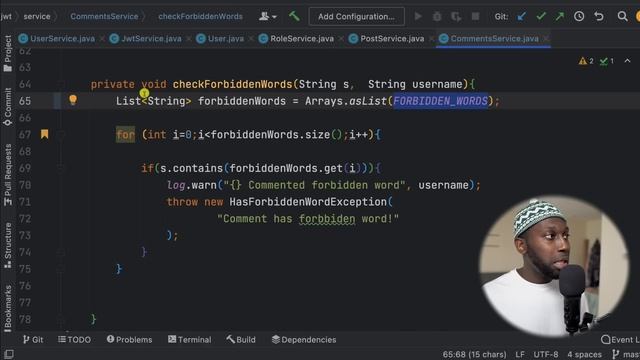This screenshot has width=640, height=360.
Task: Close the User.java tab
Action: [251, 39]
